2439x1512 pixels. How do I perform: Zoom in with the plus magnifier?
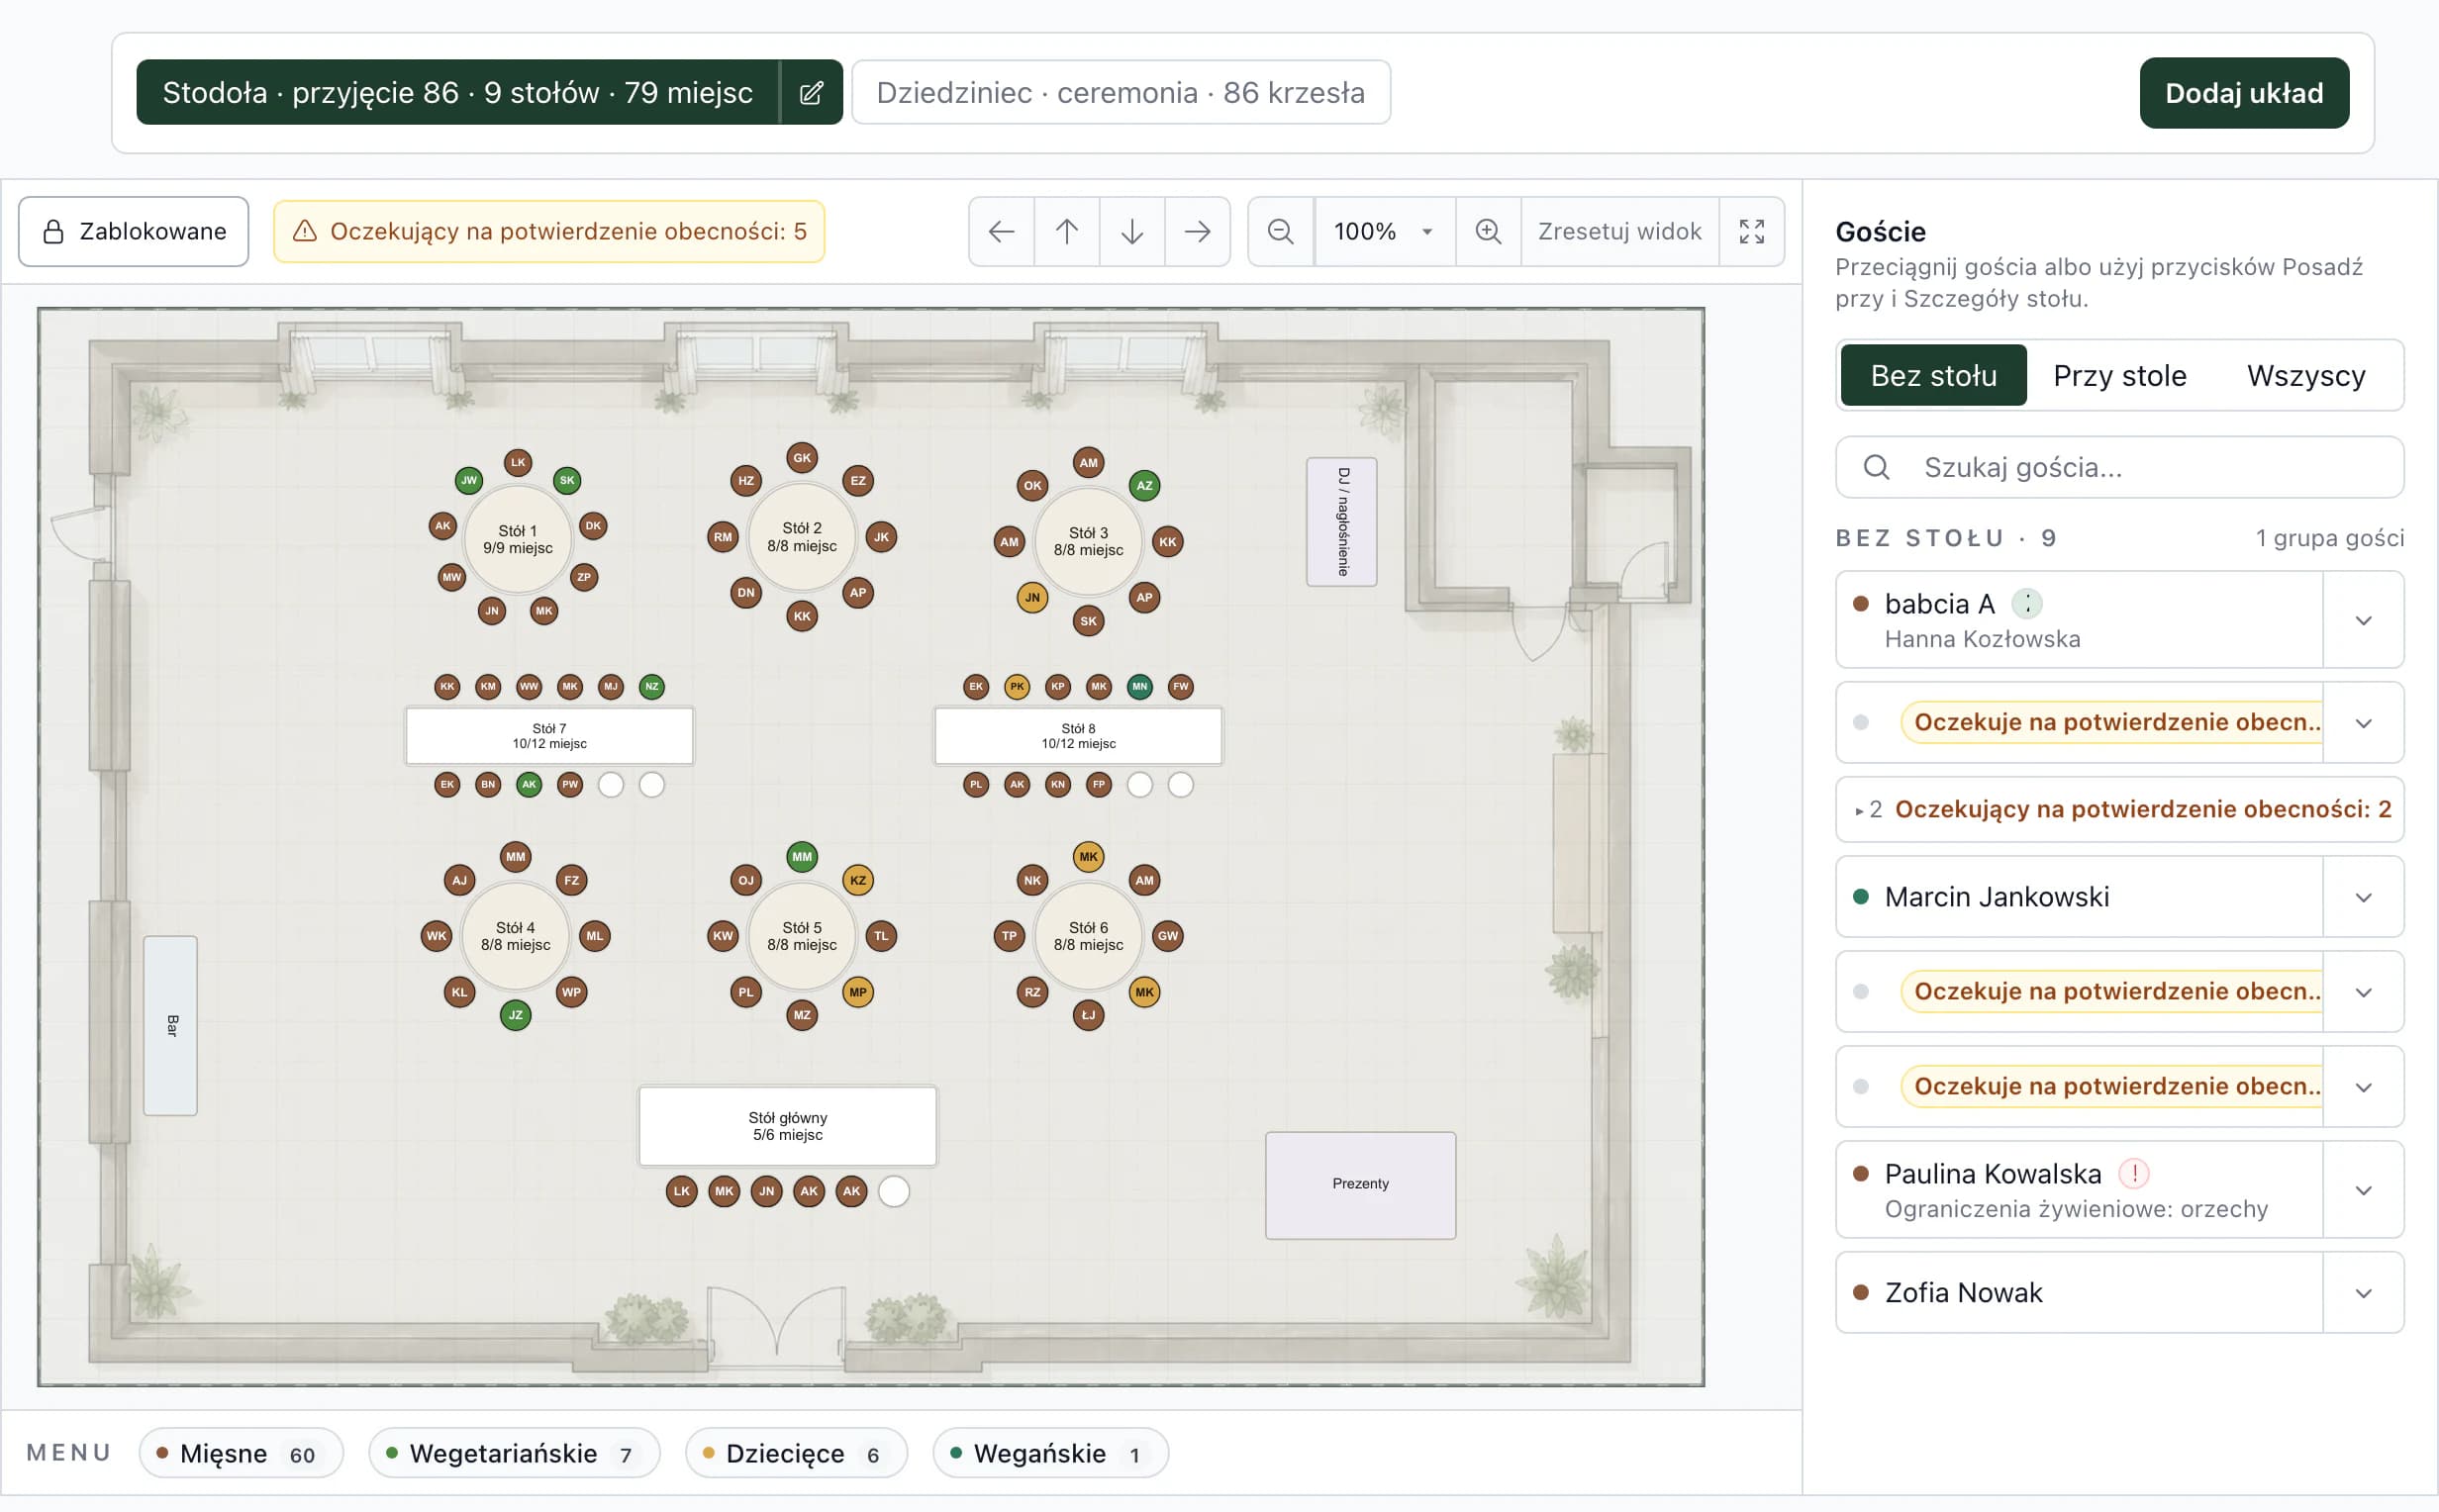click(x=1488, y=231)
